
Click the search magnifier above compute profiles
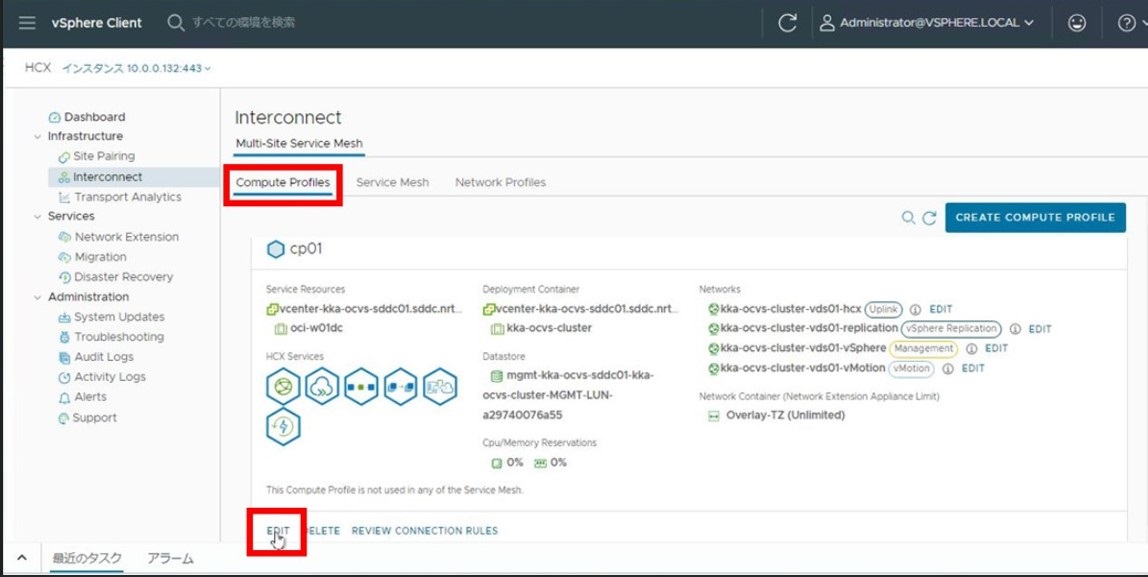[x=908, y=217]
